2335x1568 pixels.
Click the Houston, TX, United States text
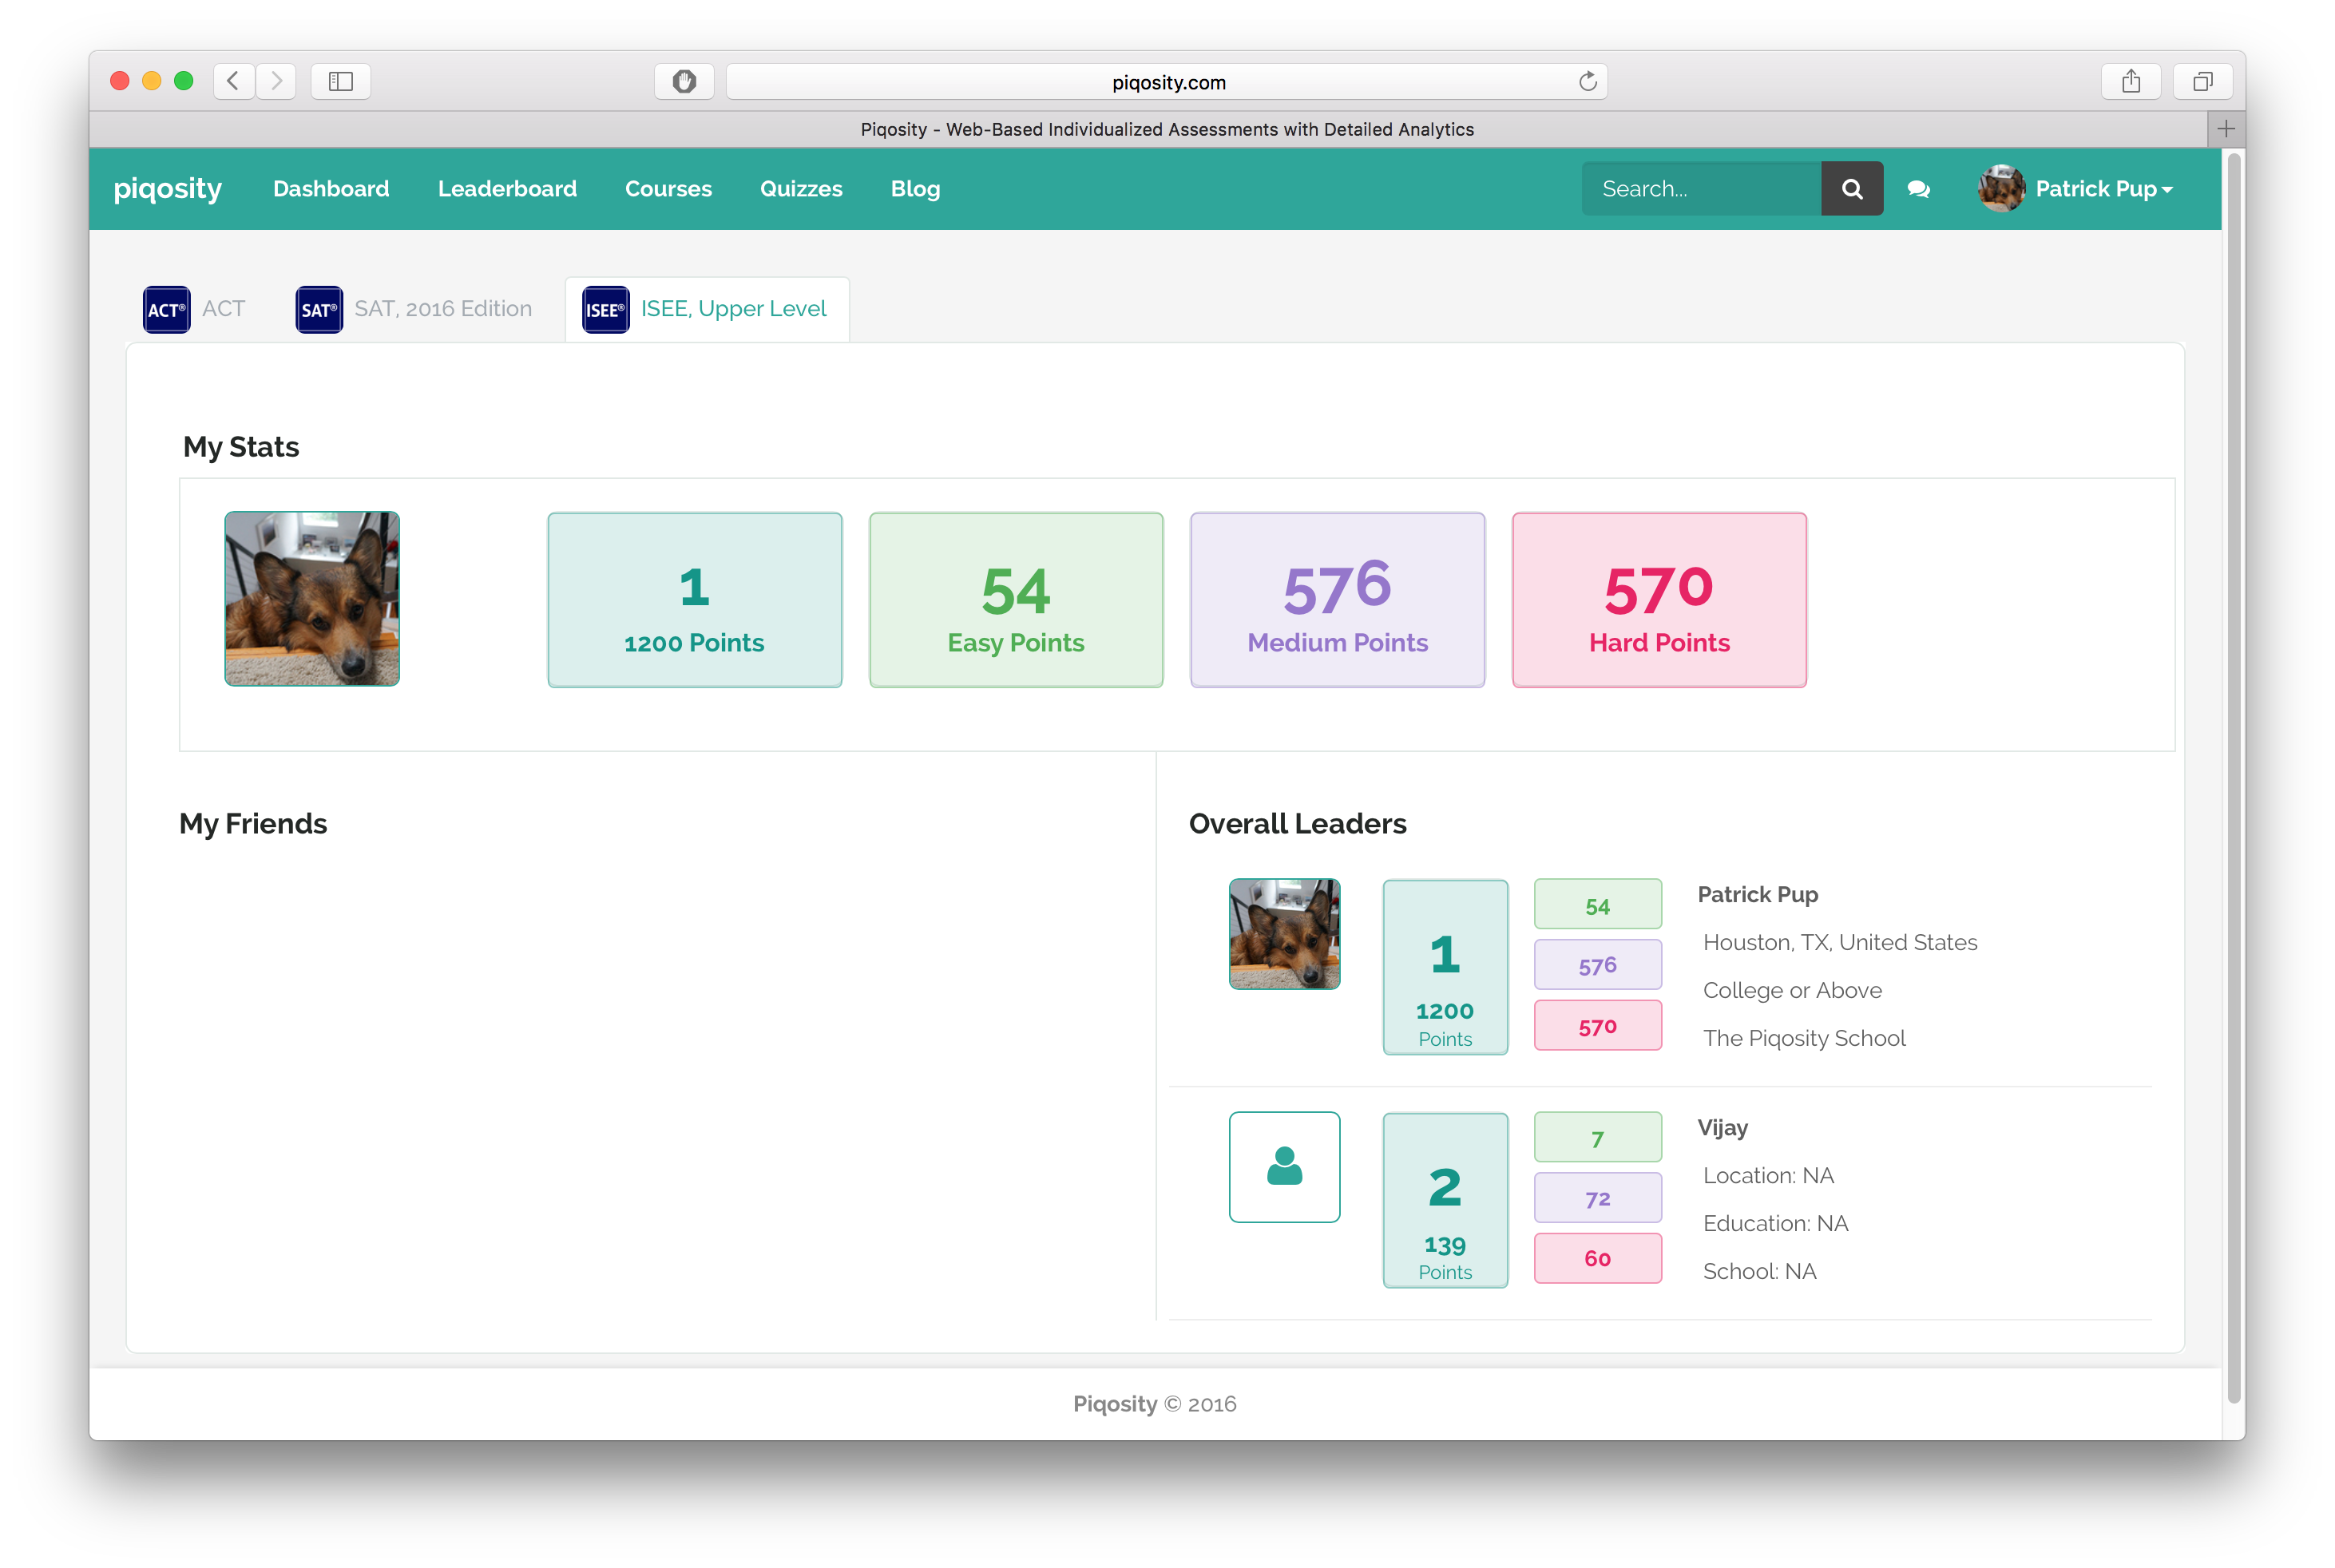click(x=1840, y=942)
